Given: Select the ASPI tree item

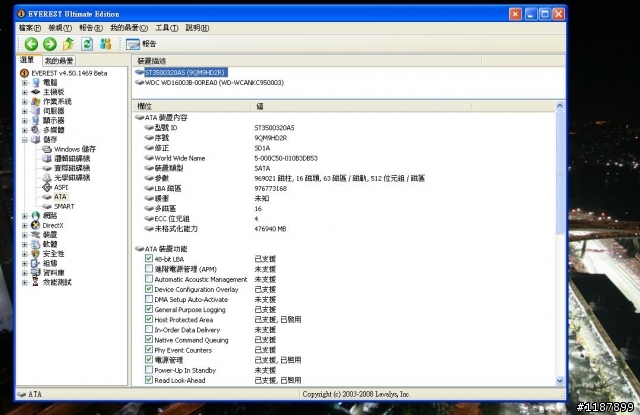Looking at the screenshot, I should [x=61, y=187].
